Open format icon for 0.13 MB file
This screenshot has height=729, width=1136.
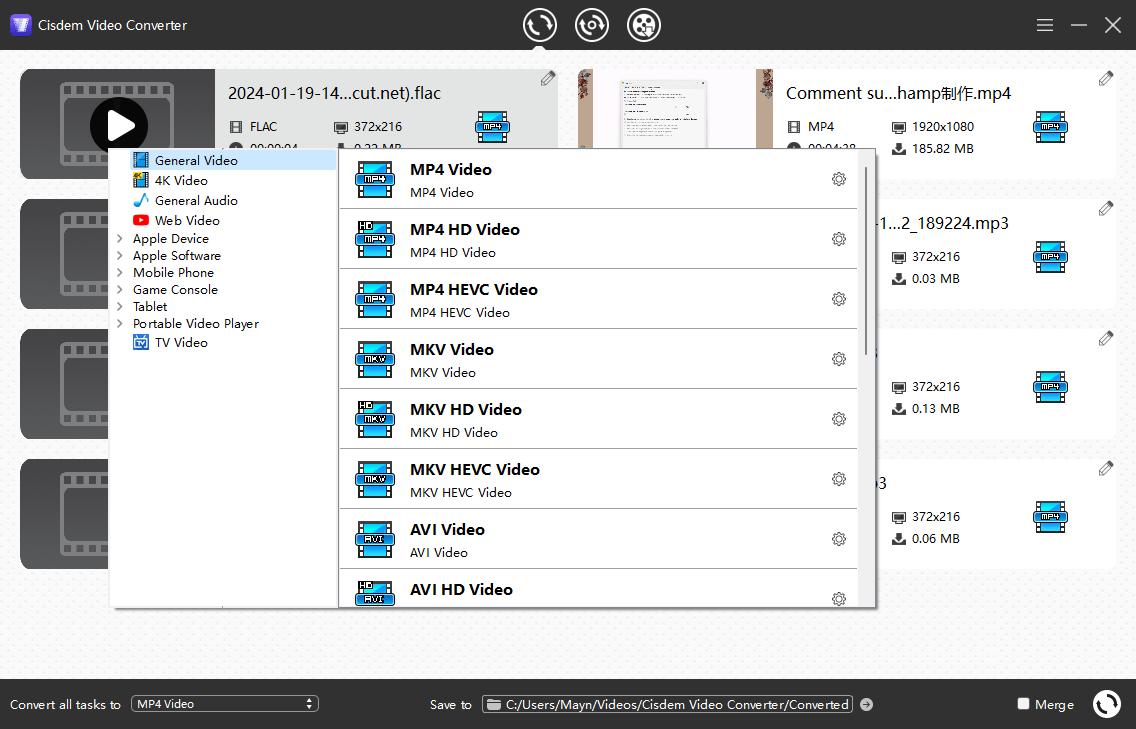tap(1051, 387)
